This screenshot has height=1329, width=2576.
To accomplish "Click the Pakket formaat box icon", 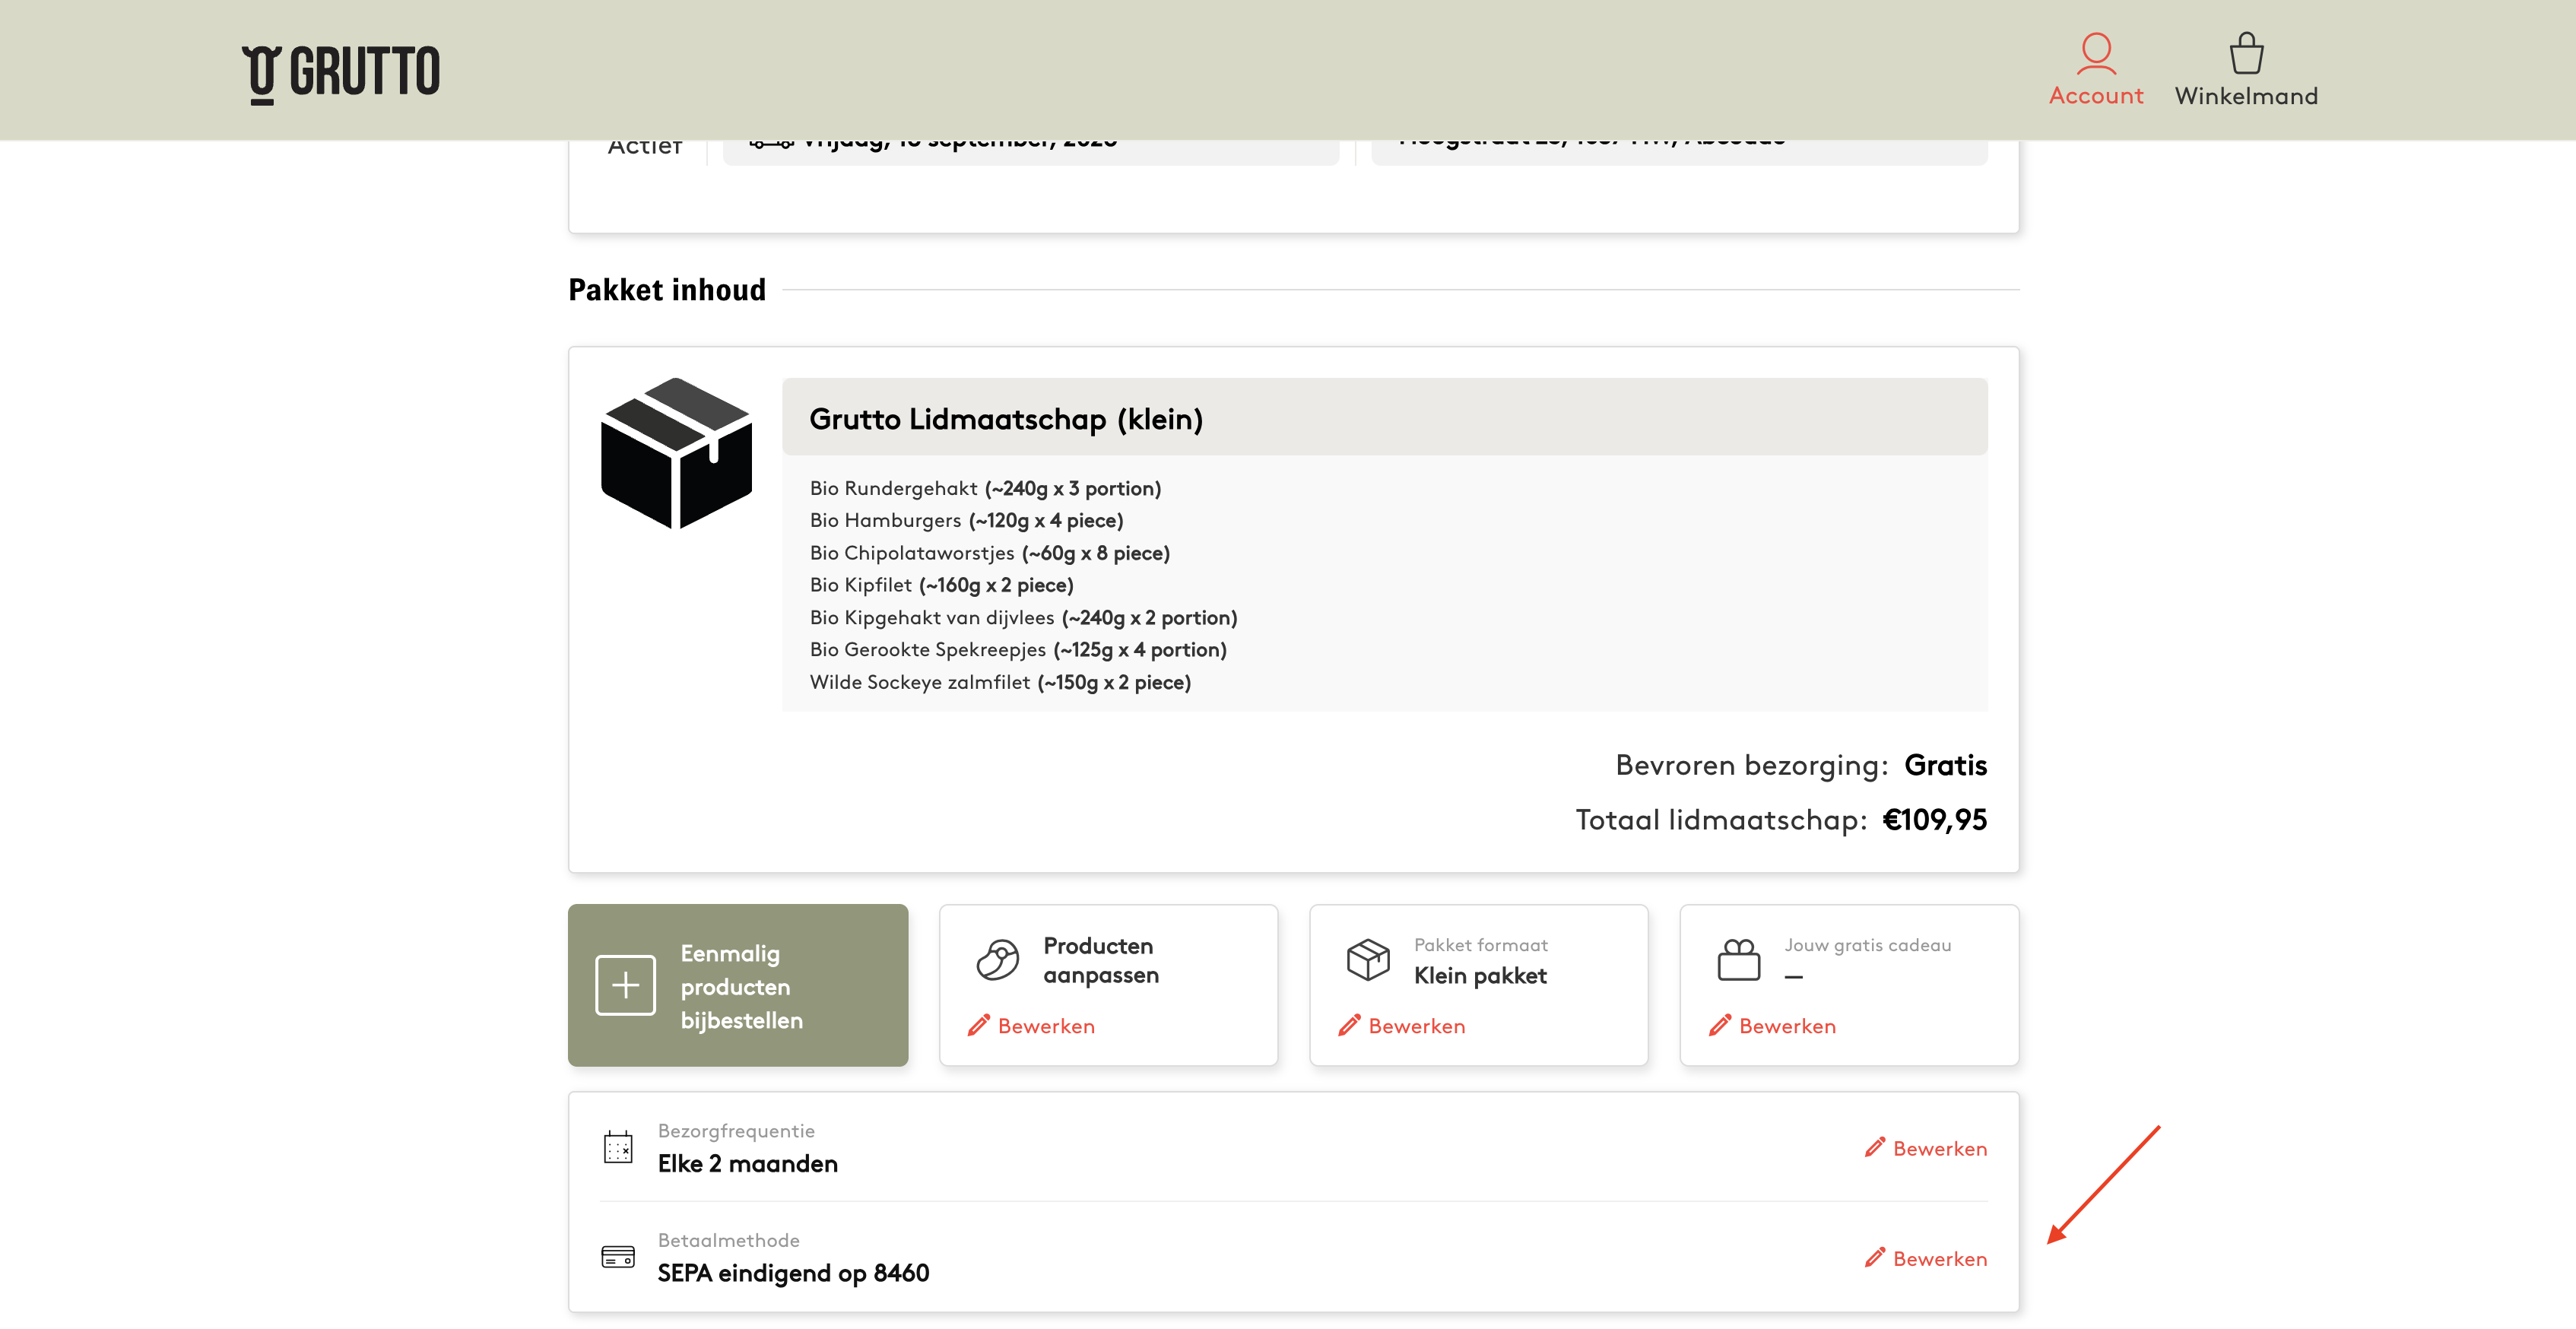I will tap(1368, 960).
